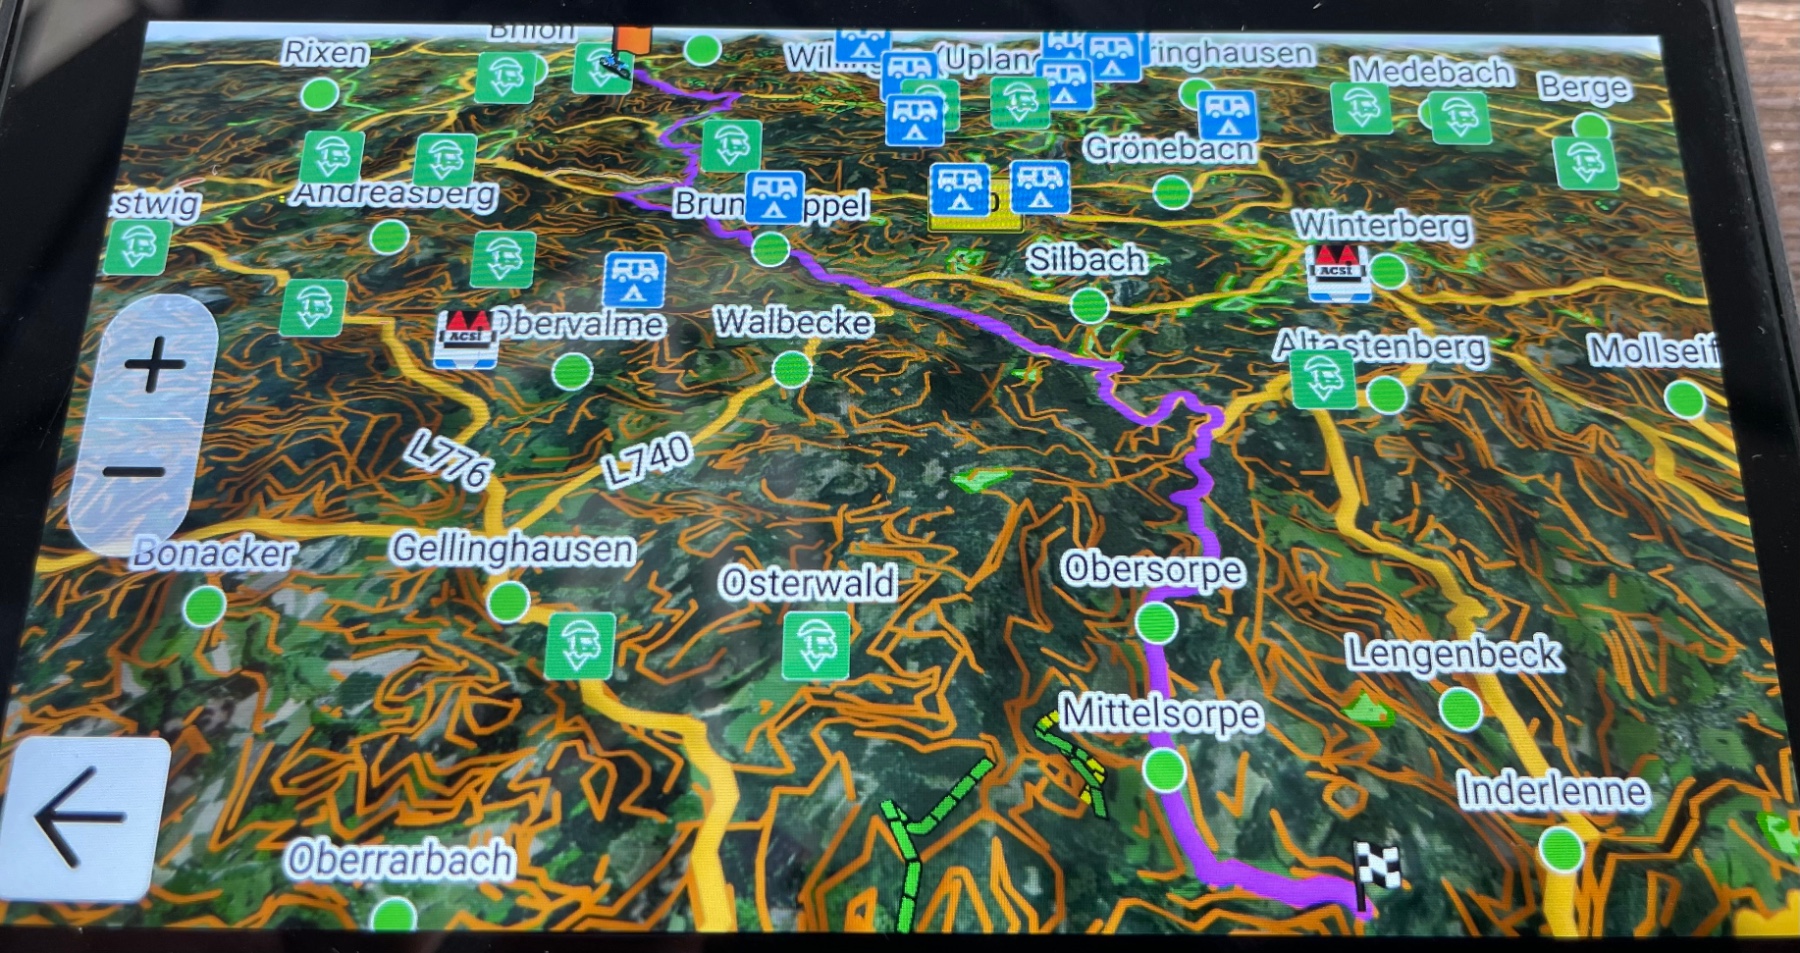The width and height of the screenshot is (1800, 953).
Task: Select blue RV site icon above Obervalme
Action: tap(634, 279)
